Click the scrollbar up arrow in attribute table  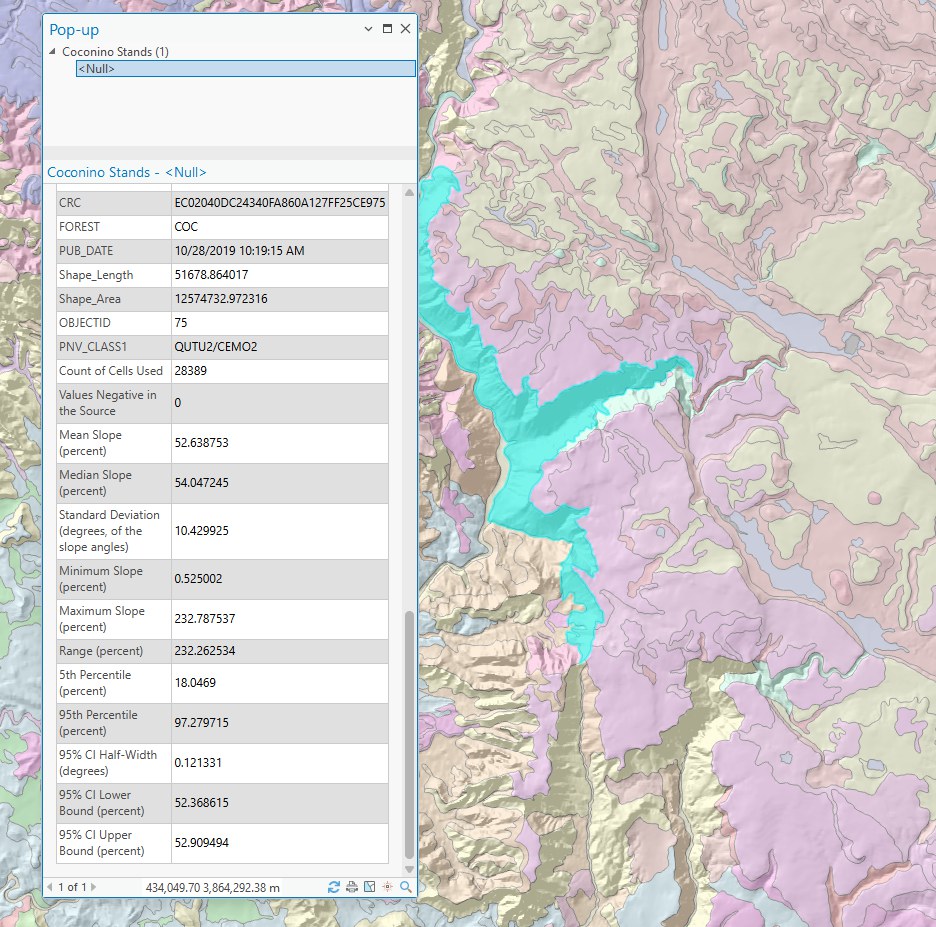[409, 193]
